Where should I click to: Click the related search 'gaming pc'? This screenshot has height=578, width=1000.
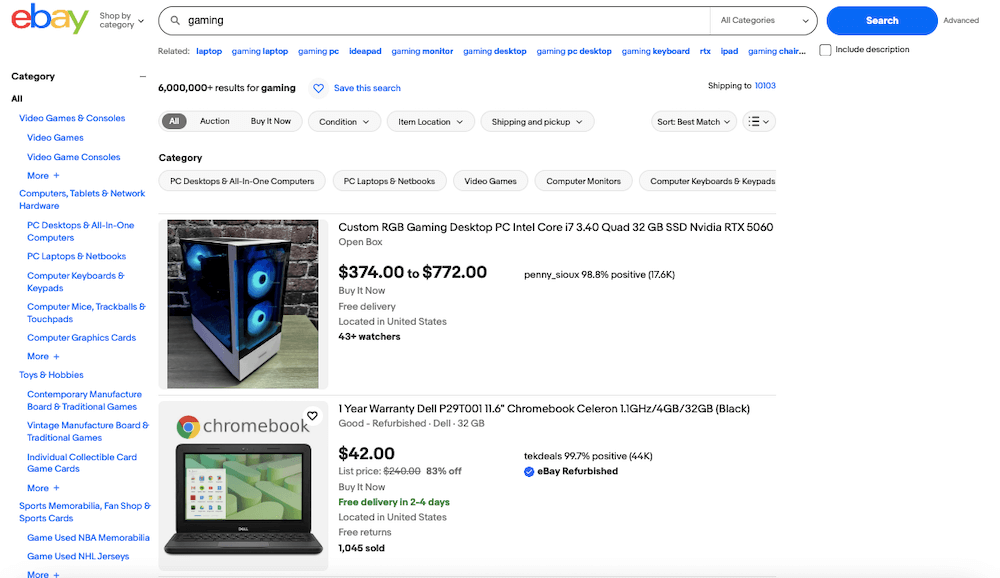318,51
